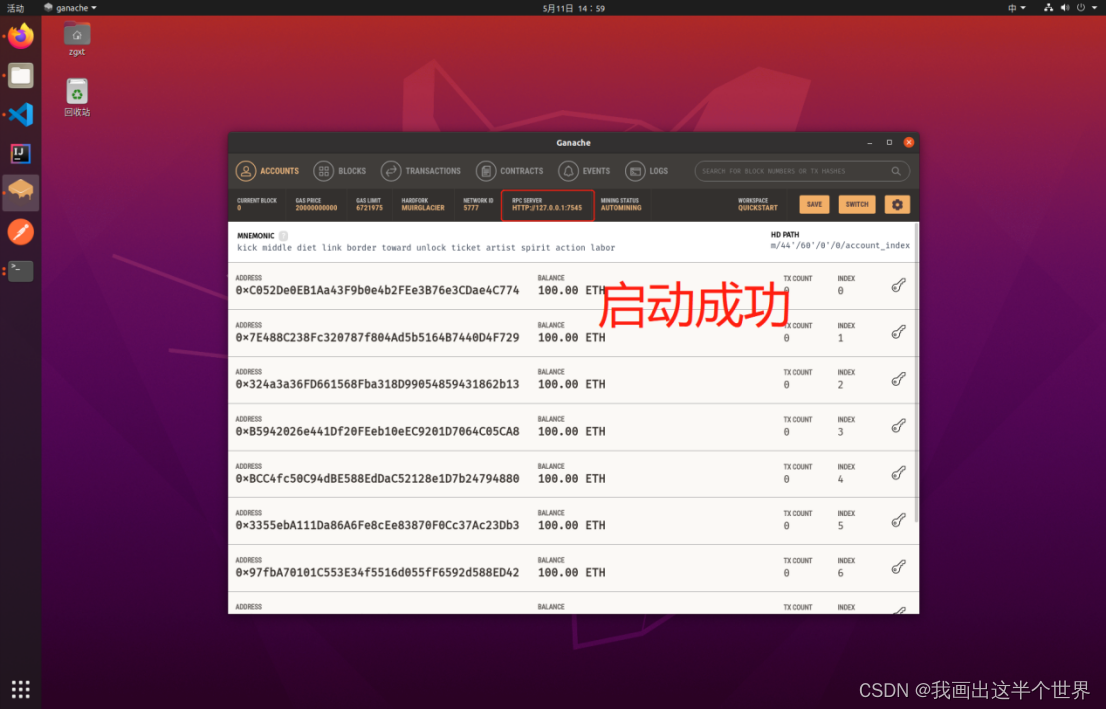Click the Quickstart workspace name
The width and height of the screenshot is (1106, 710).
pos(758,208)
